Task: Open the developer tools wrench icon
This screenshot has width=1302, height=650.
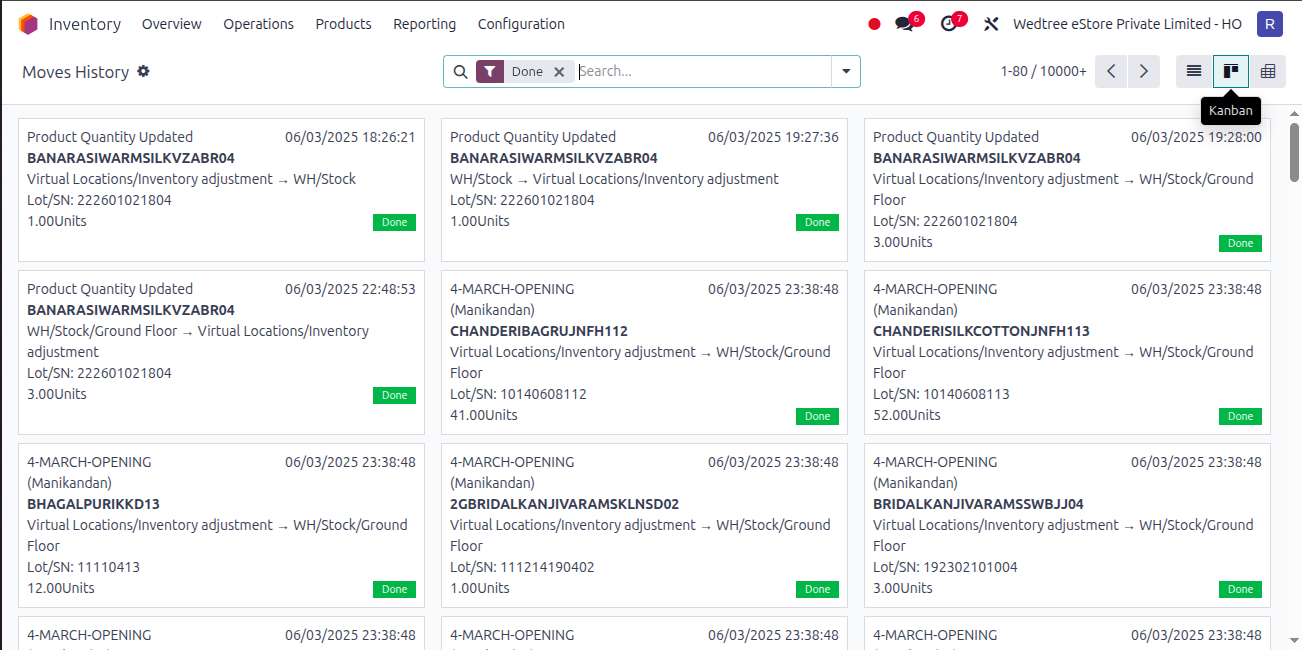Action: click(991, 24)
